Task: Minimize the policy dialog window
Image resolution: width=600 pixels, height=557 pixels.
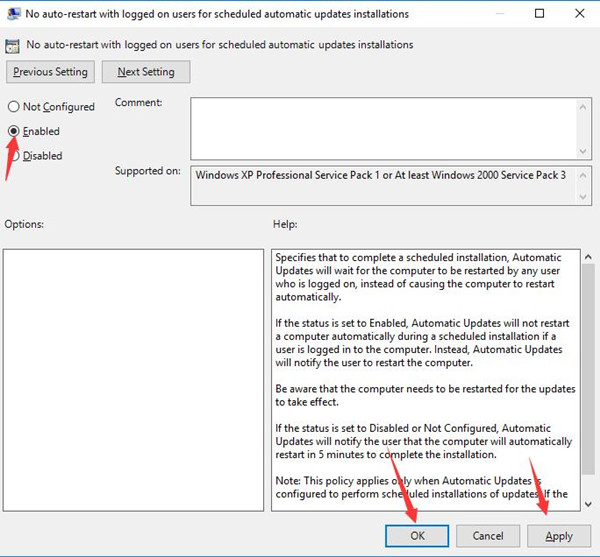Action: click(x=499, y=14)
